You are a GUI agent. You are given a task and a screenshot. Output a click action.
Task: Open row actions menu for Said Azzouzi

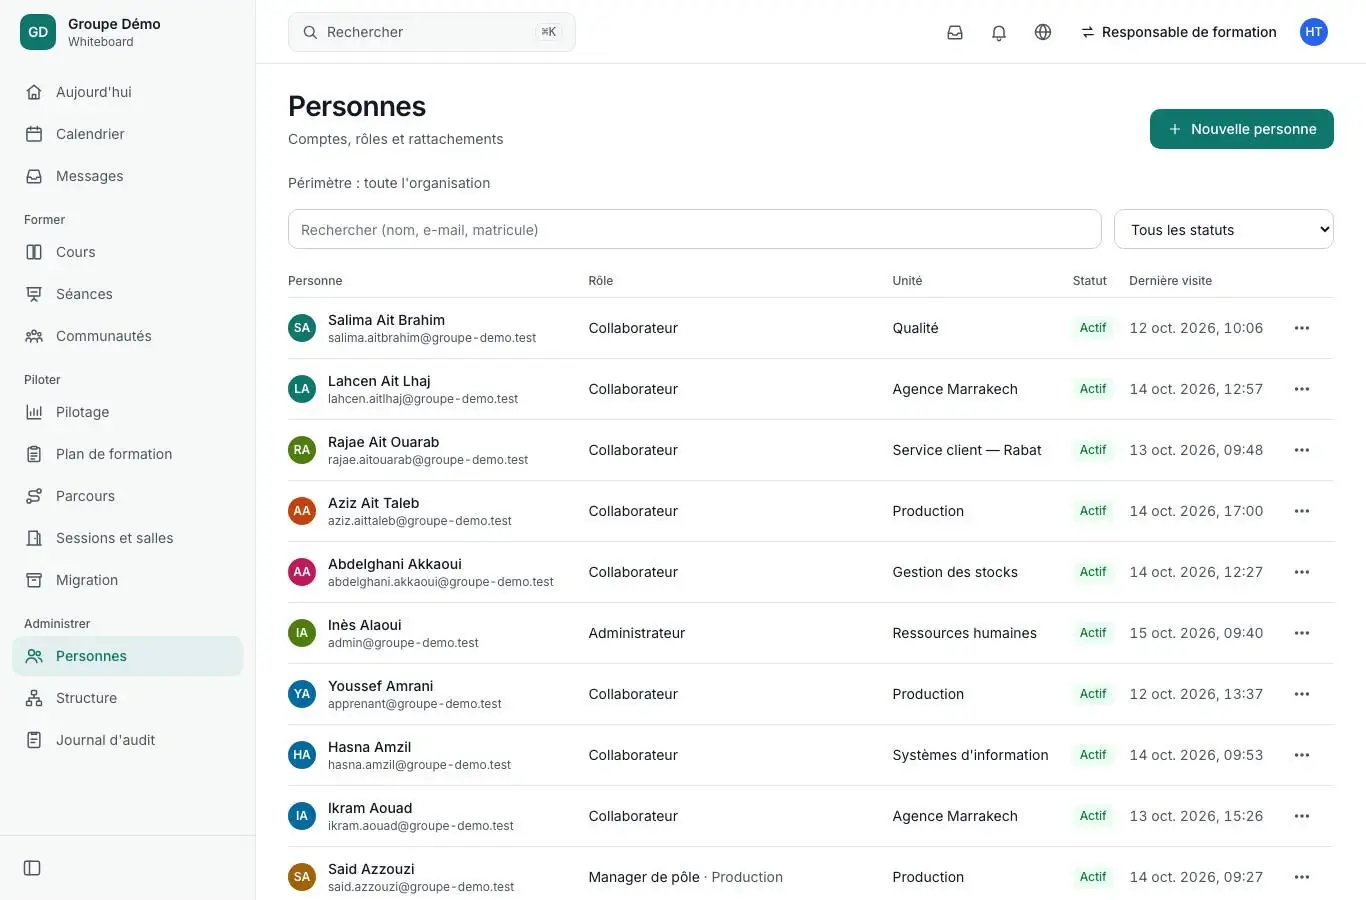point(1302,877)
